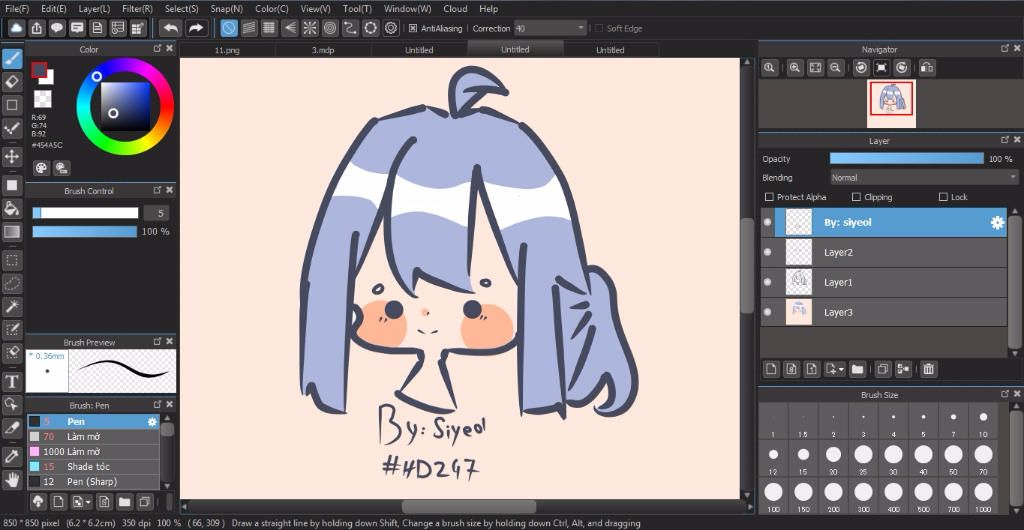Image resolution: width=1024 pixels, height=530 pixels.
Task: Select the Magic Wand tool
Action: [x=12, y=306]
